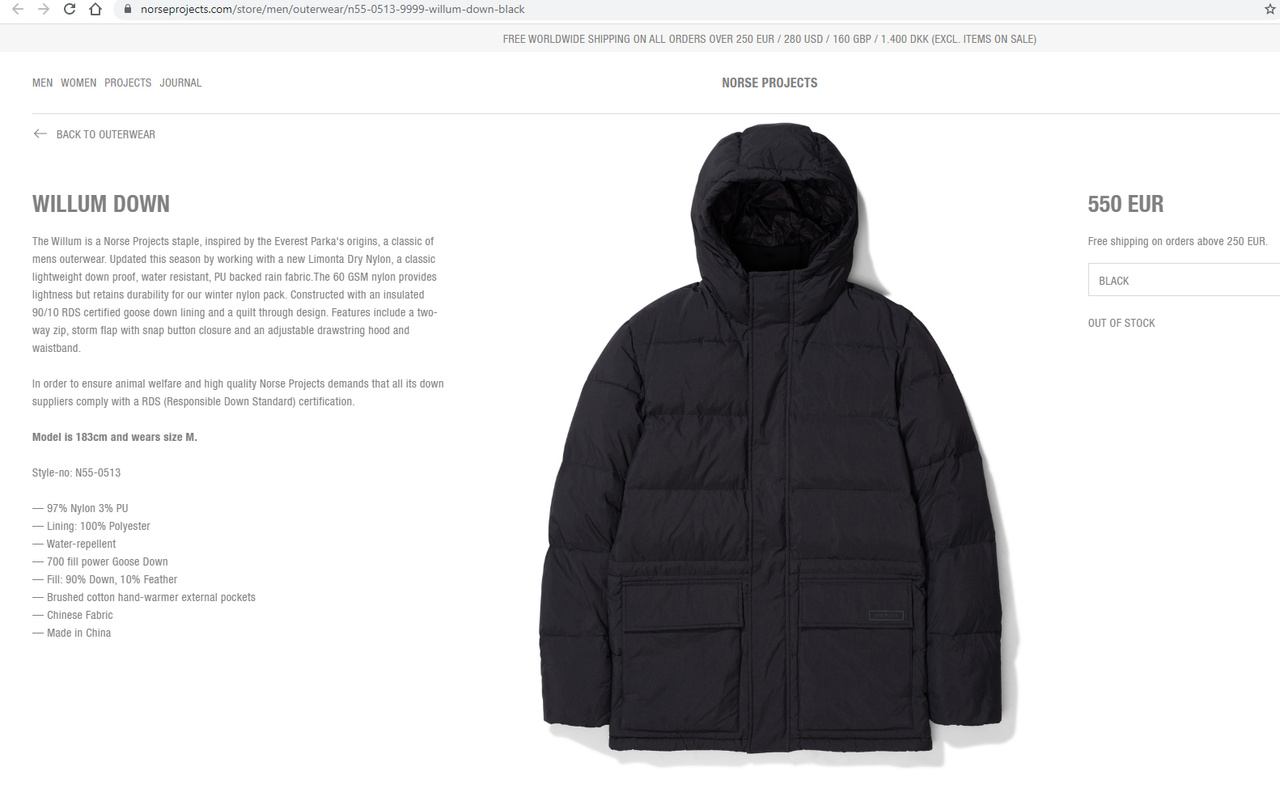Open the MEN menu
The image size is (1280, 805).
[x=42, y=83]
